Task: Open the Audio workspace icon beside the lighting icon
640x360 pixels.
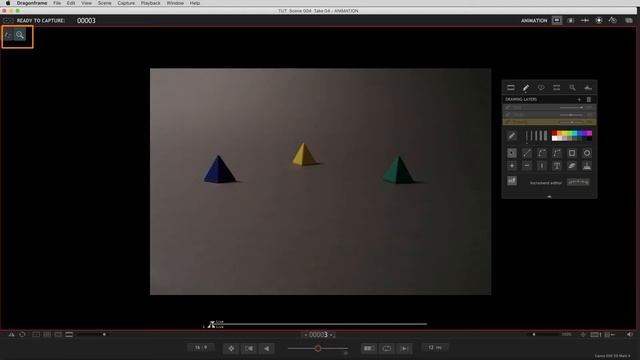Action: point(613,20)
